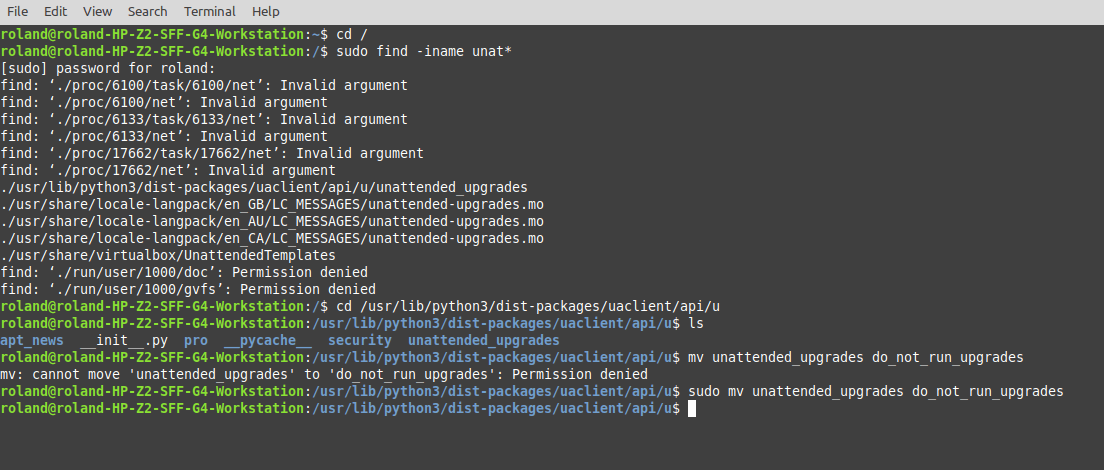Screen dimensions: 1104x470
Task: Open the Edit menu
Action: tap(55, 12)
